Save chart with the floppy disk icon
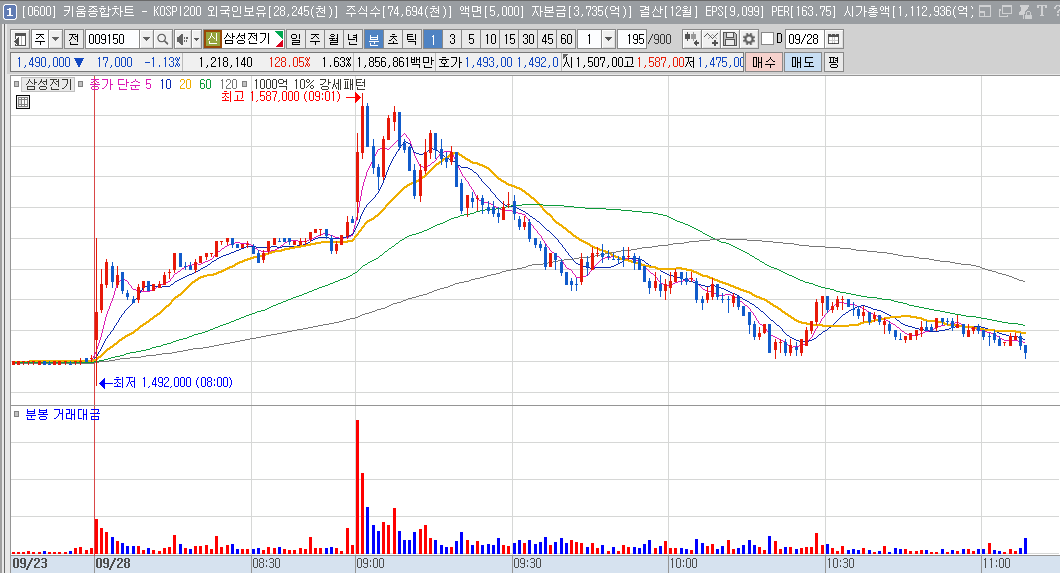The width and height of the screenshot is (1060, 573). click(x=729, y=39)
